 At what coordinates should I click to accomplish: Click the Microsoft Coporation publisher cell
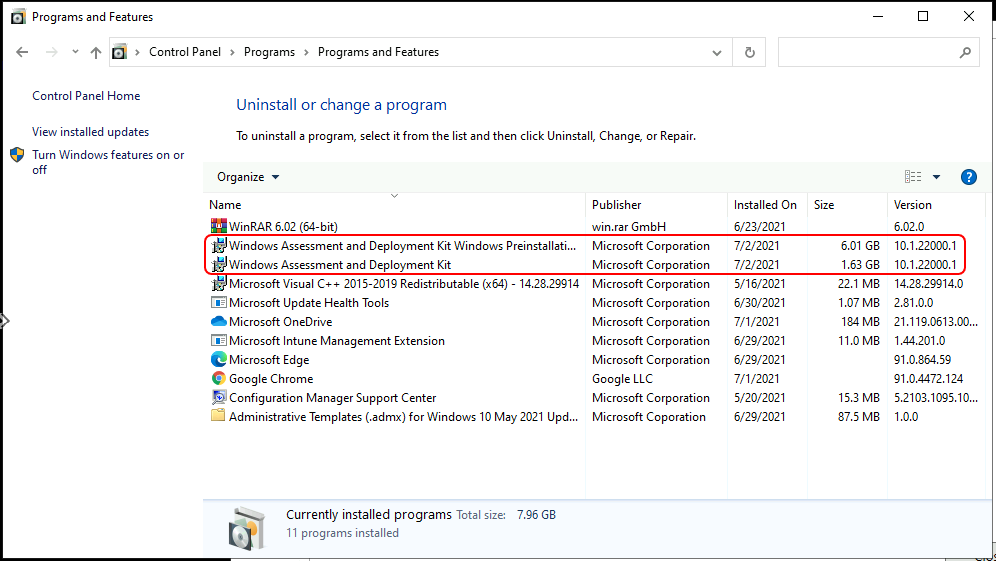pyautogui.click(x=649, y=417)
